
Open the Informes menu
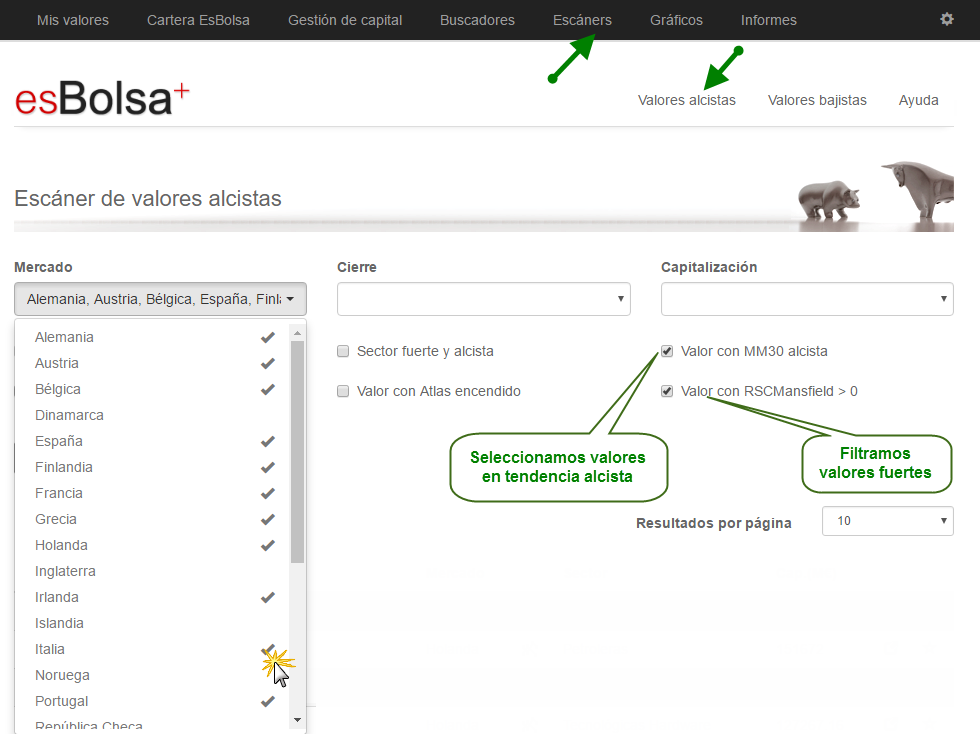pyautogui.click(x=769, y=20)
